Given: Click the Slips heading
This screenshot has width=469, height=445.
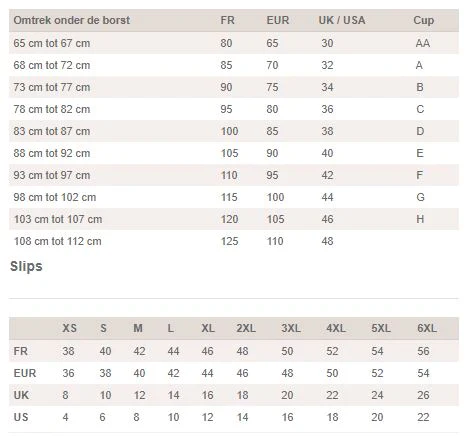Looking at the screenshot, I should (x=26, y=266).
